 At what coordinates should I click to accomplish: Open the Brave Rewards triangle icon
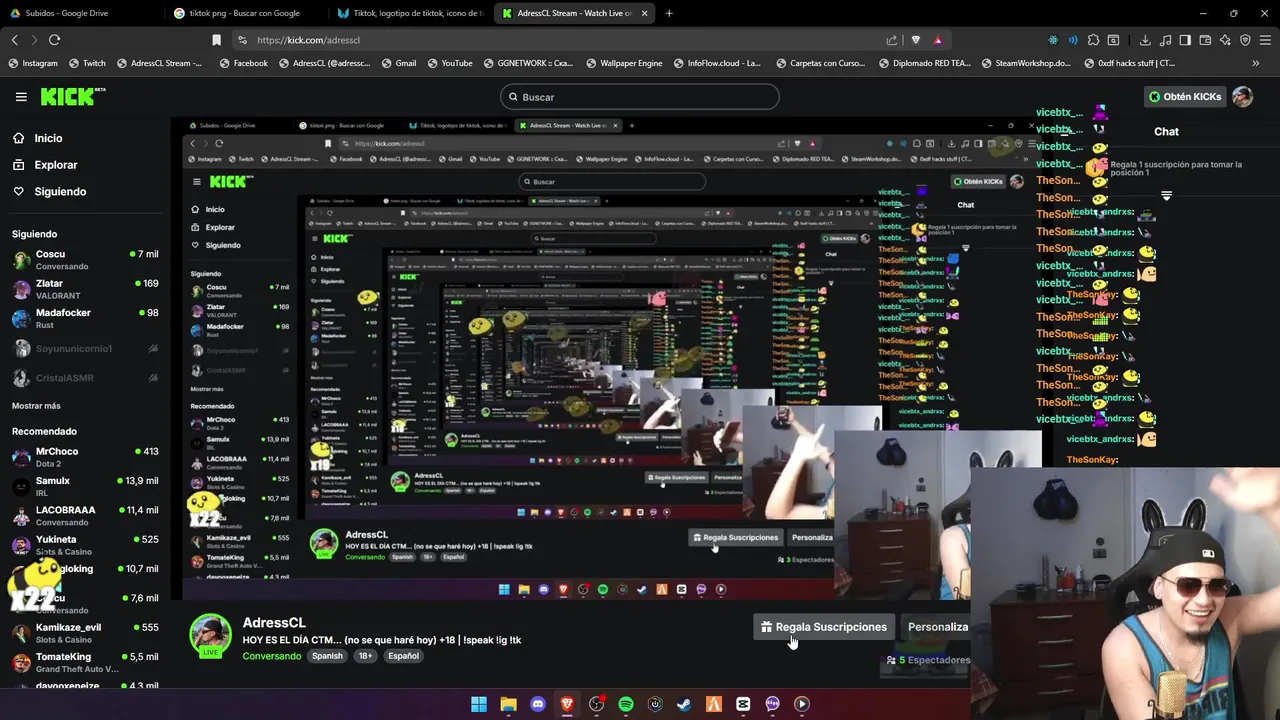click(938, 40)
